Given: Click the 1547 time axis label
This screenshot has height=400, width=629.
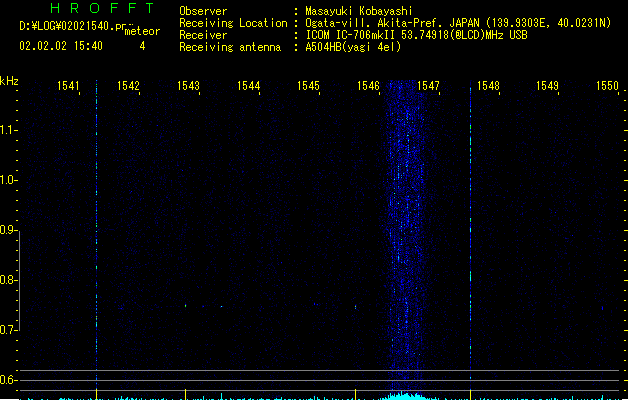Looking at the screenshot, I should click(x=428, y=86).
